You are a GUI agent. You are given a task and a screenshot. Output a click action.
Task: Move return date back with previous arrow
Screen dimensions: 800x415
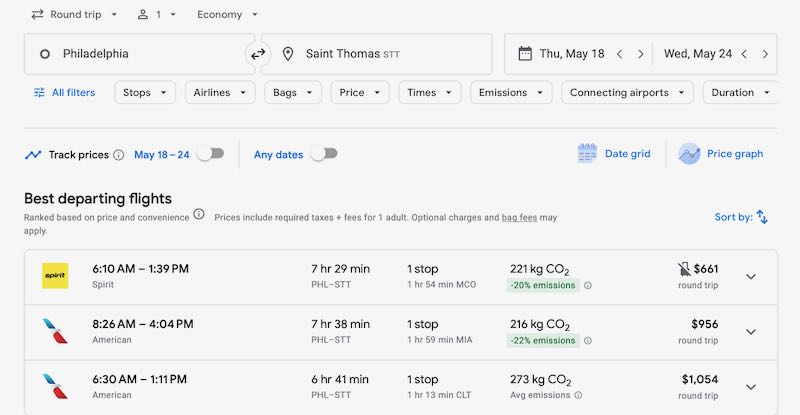[x=744, y=54]
